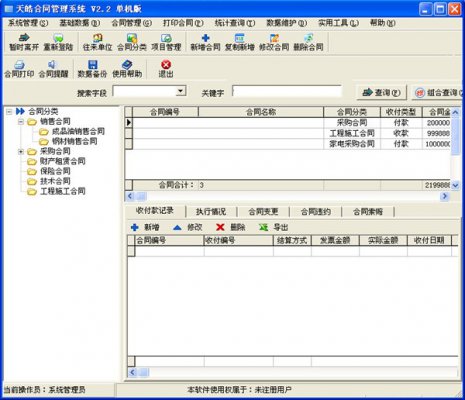Click the 导出 export button

coord(273,227)
